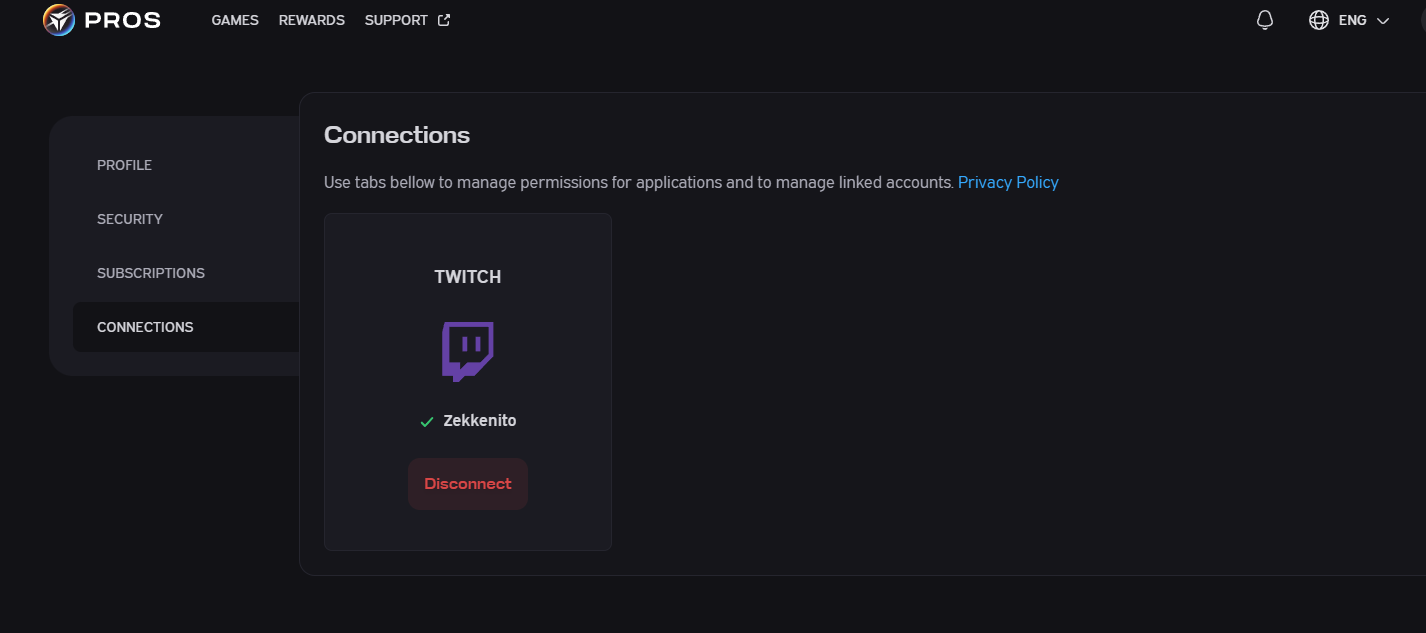Viewport: 1426px width, 633px height.
Task: Visit SUPPORT in a new tab
Action: coord(398,19)
